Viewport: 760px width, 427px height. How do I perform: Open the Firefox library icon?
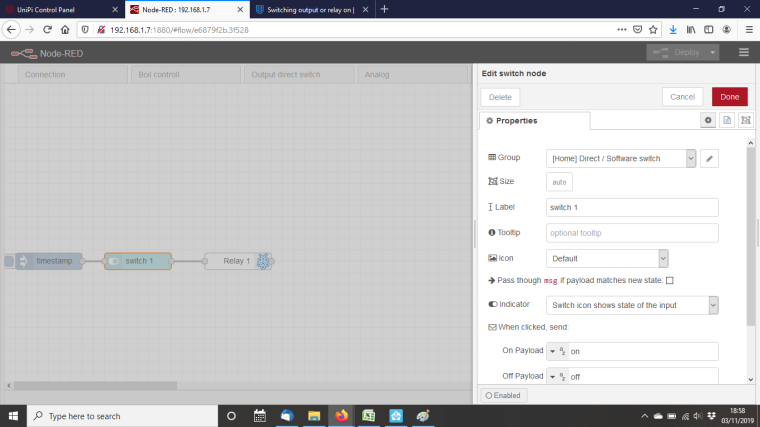[691, 30]
